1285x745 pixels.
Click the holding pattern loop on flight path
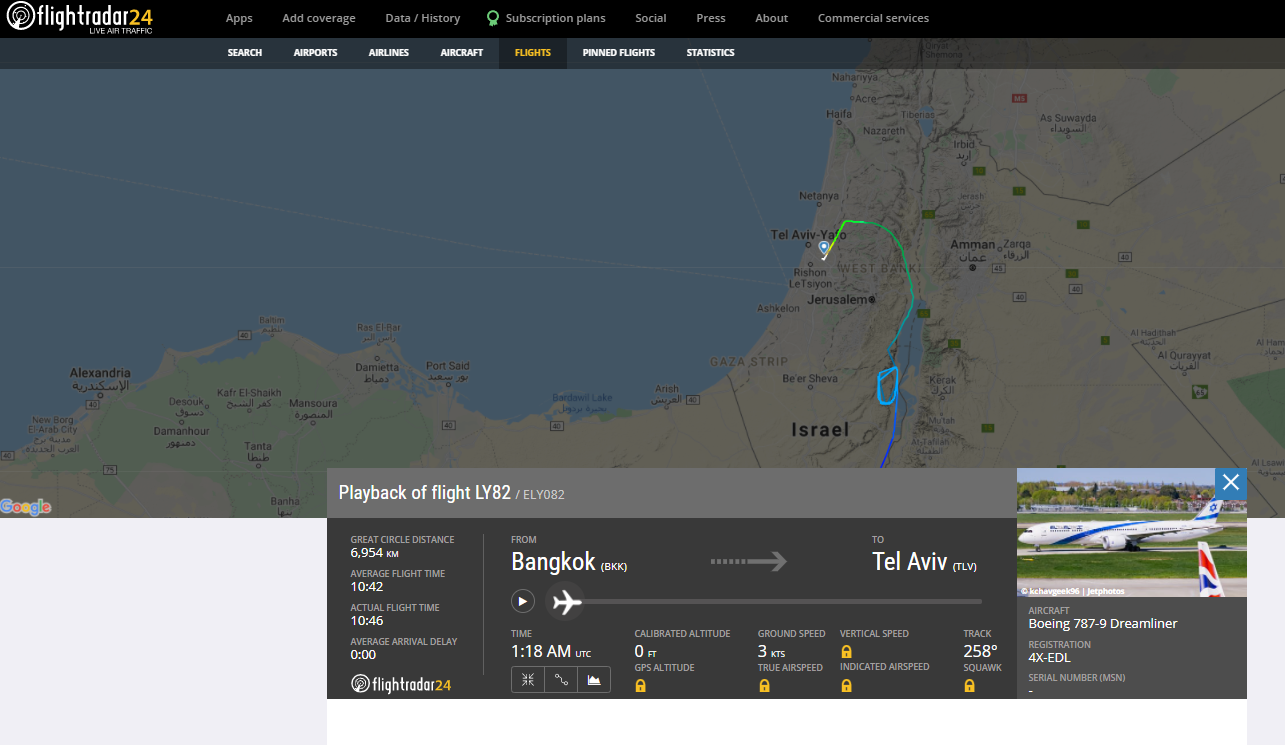888,385
